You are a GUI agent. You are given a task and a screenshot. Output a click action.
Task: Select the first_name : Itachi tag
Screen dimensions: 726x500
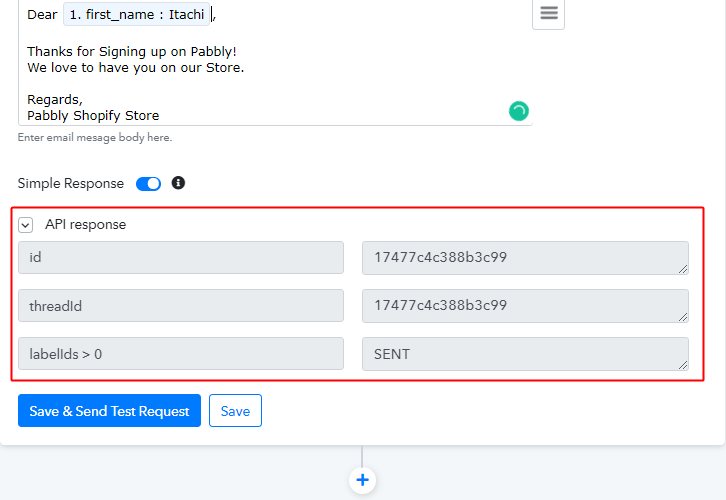[137, 14]
